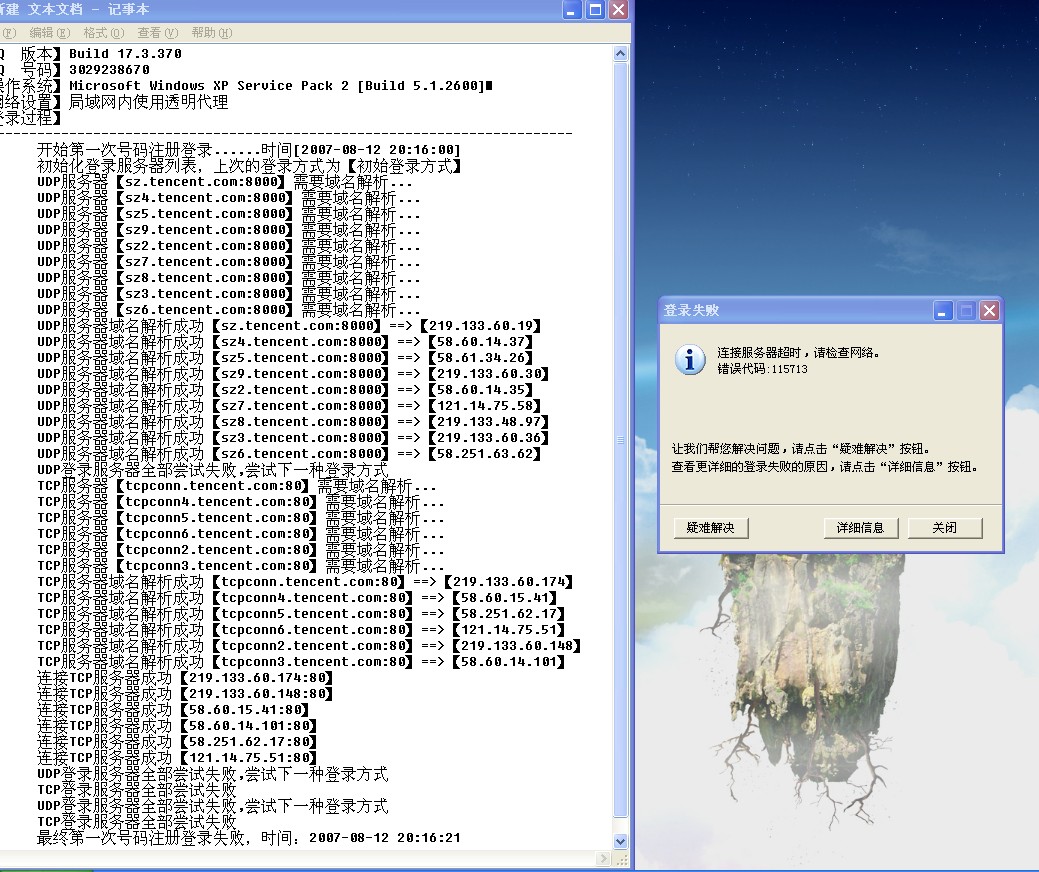Click the IP address 121.14.75.58

pyautogui.click(x=485, y=406)
